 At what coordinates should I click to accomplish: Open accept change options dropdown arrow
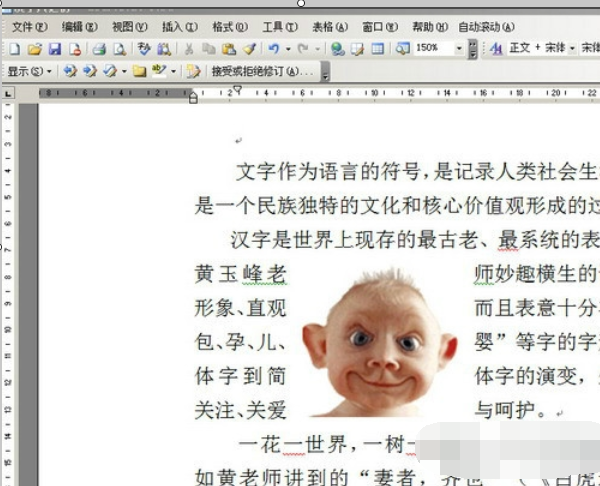click(x=124, y=71)
